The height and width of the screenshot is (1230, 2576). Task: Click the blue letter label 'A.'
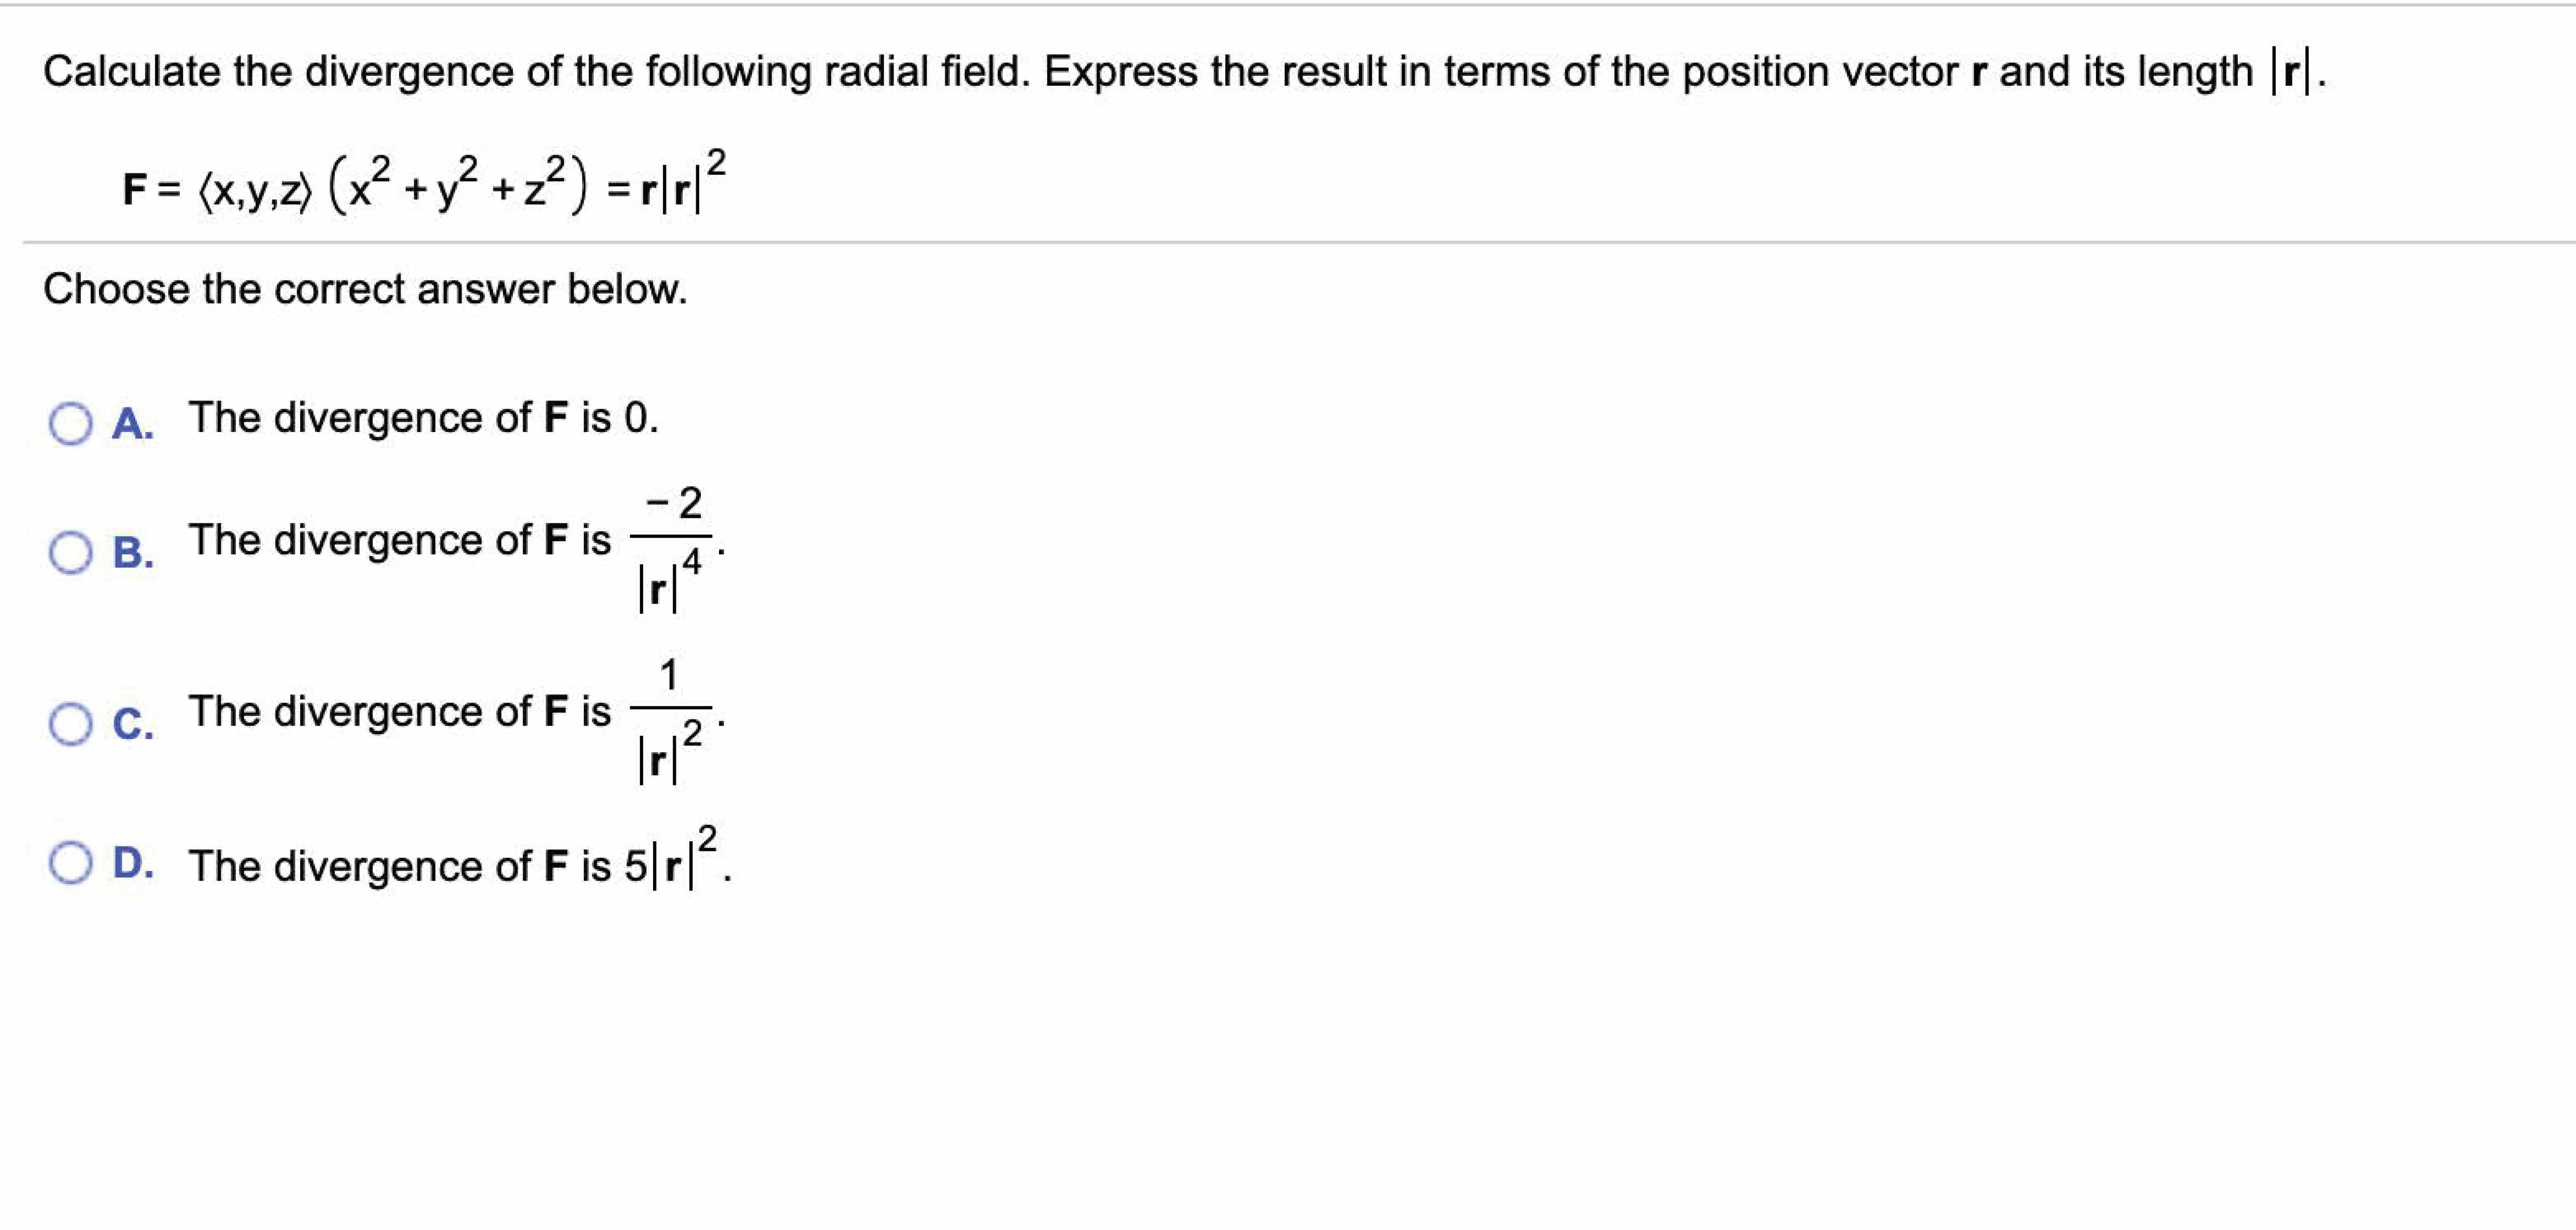click(x=133, y=424)
